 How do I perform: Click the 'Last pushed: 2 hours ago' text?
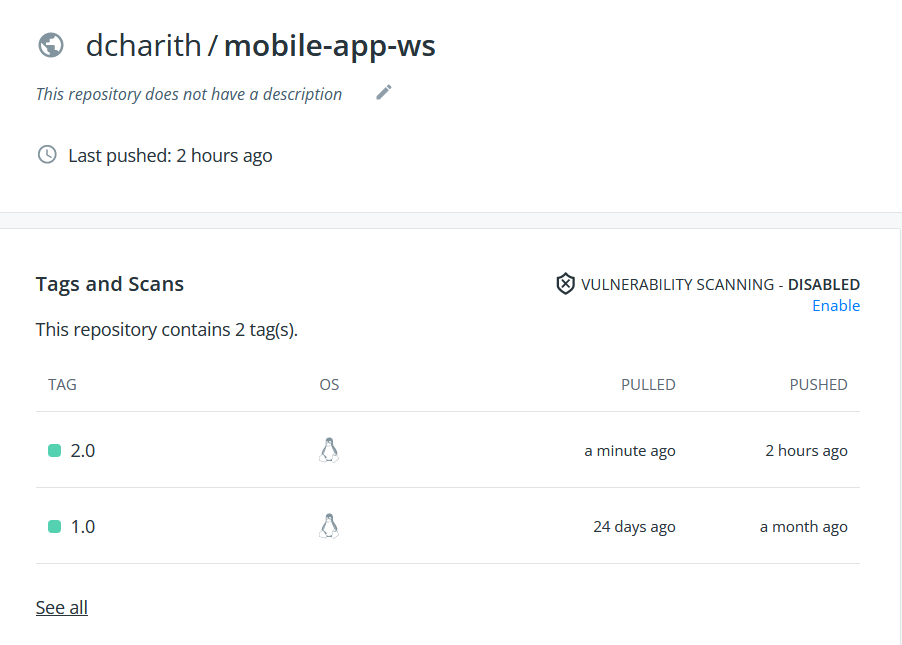tap(170, 155)
